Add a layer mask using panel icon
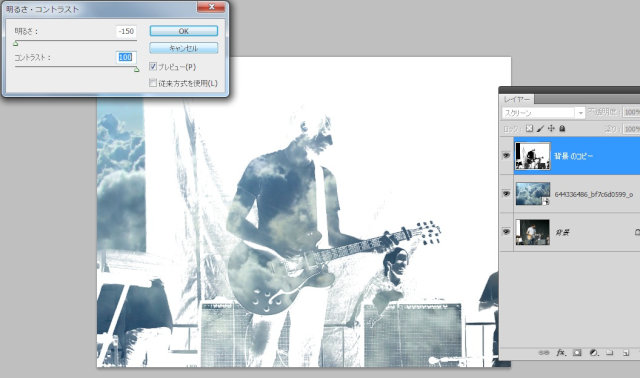640x378 pixels. tap(577, 352)
